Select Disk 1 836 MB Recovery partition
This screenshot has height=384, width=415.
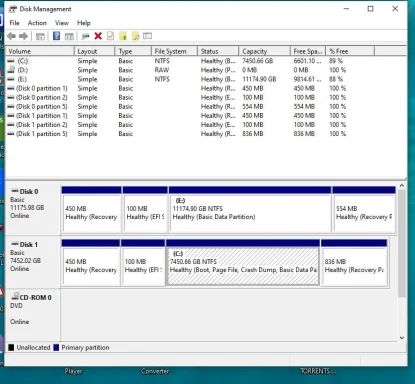pos(354,263)
